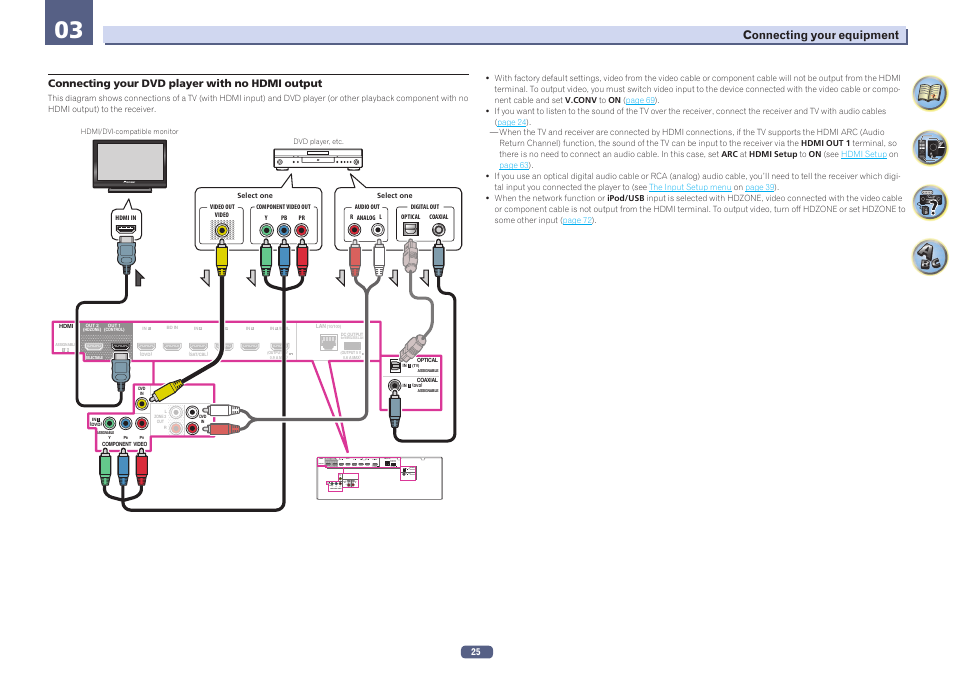Click the receiver rear panel overview thumbnail
954x675 pixels.
tap(380, 478)
